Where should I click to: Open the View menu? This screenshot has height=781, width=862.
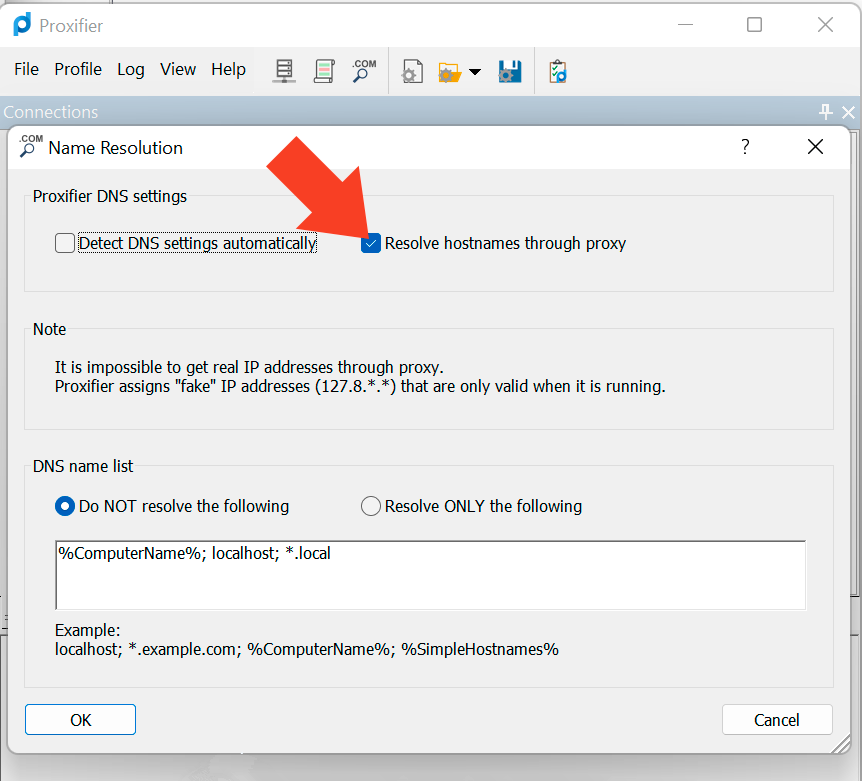178,69
